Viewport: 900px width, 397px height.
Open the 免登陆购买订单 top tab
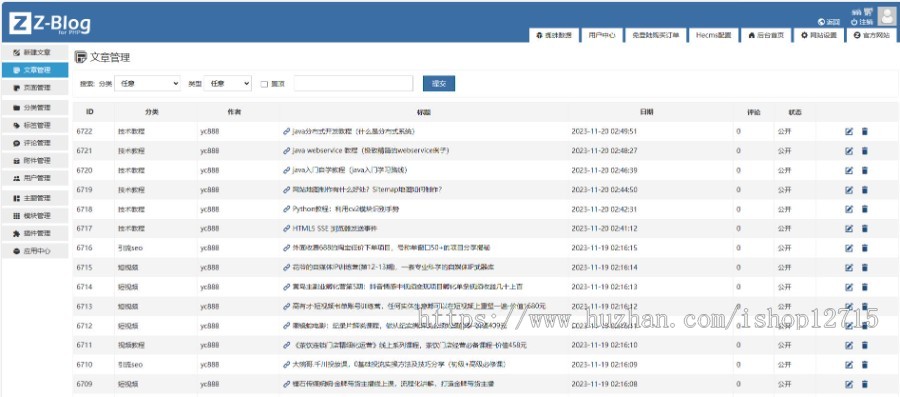pos(655,35)
